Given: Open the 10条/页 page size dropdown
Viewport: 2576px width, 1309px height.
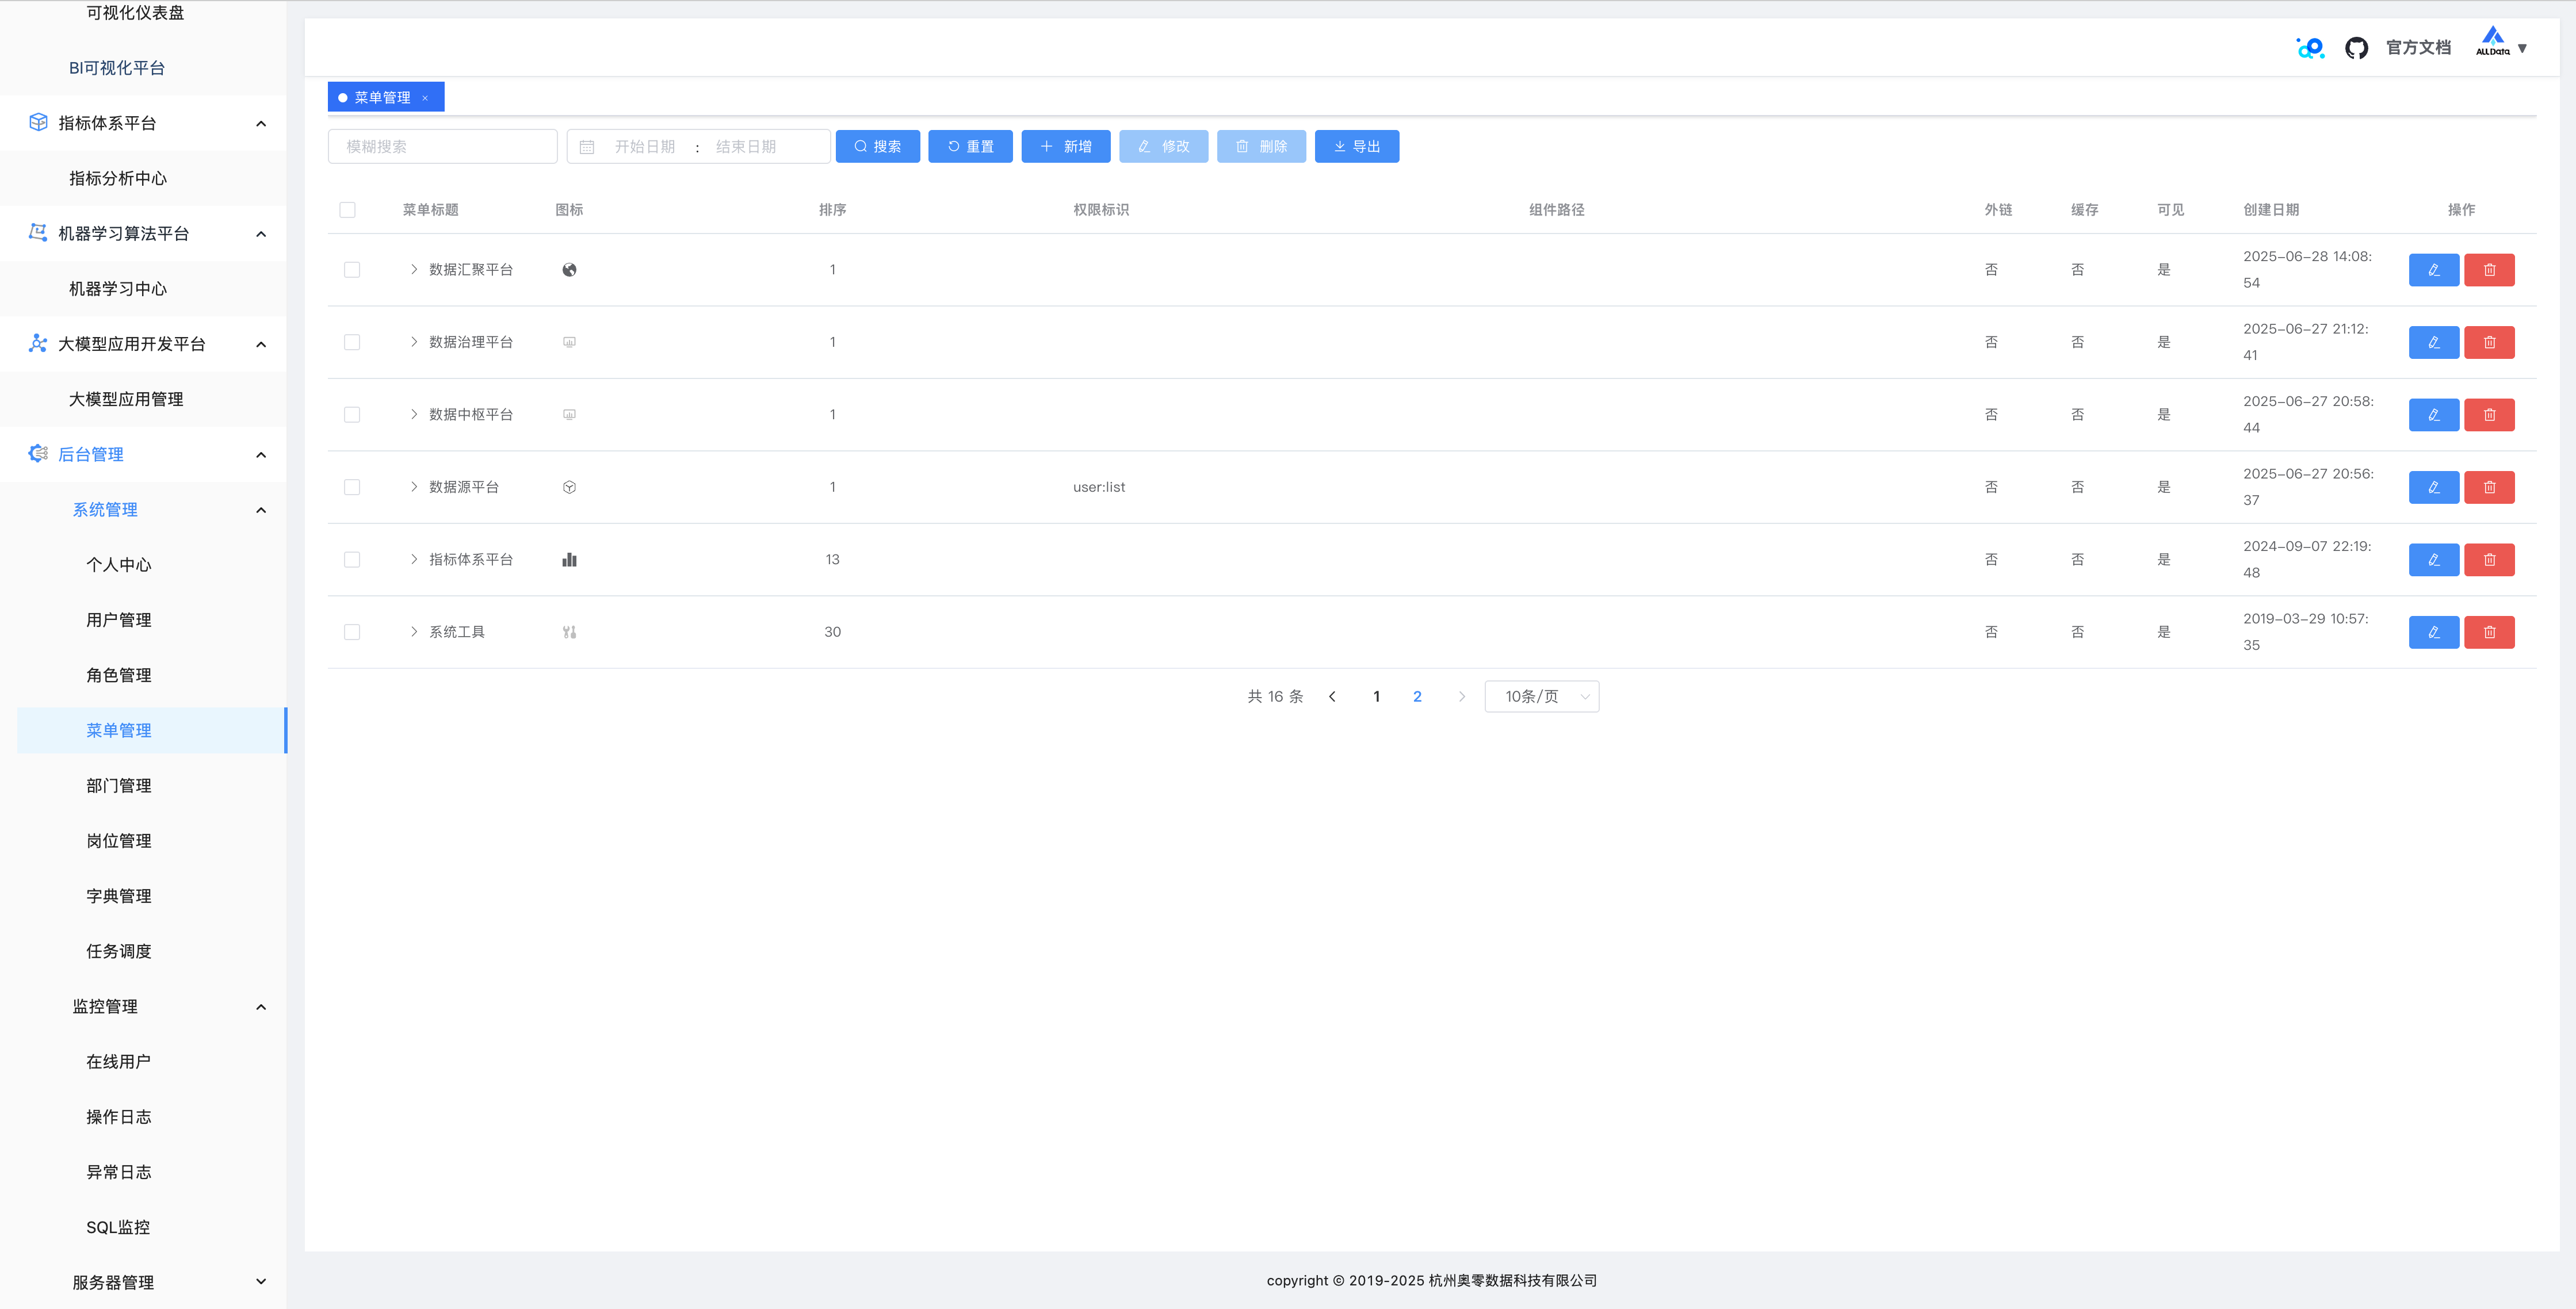Looking at the screenshot, I should pos(1541,697).
